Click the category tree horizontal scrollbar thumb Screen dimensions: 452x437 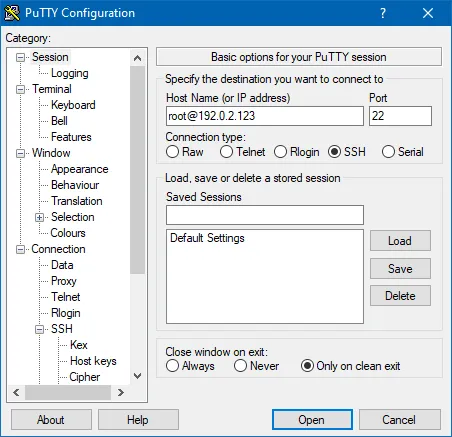(68, 392)
